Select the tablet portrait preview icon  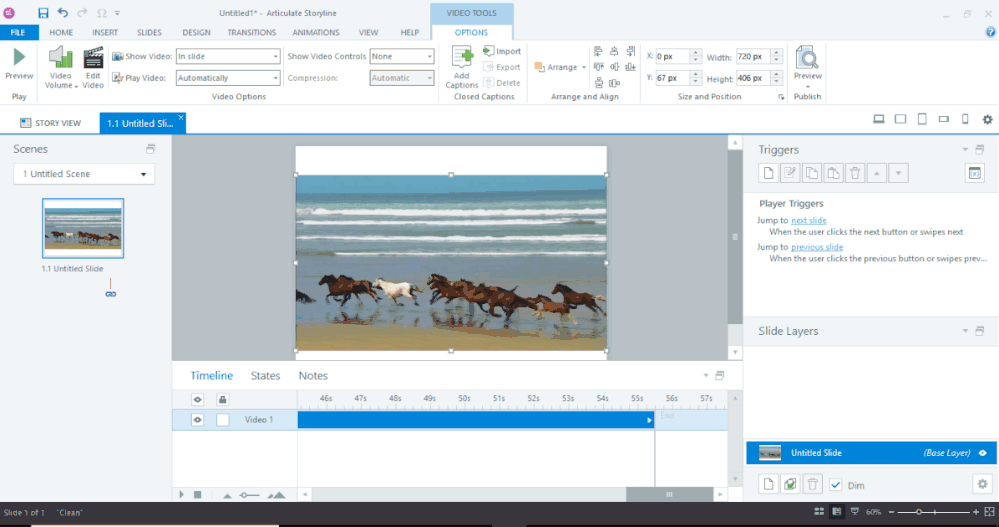click(x=922, y=119)
